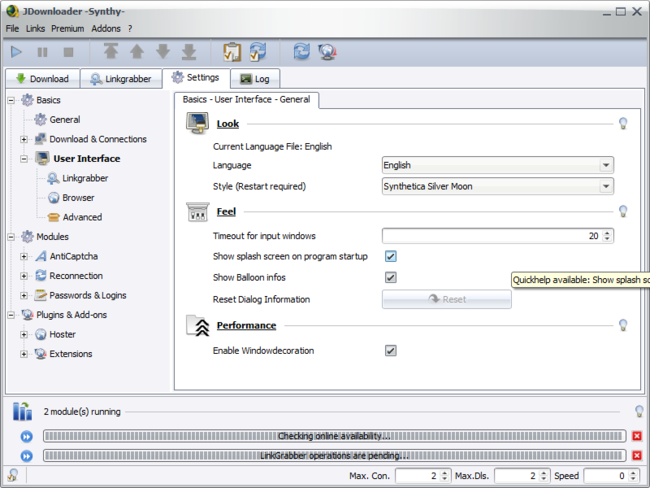This screenshot has width=650, height=488.
Task: Click the LinkGrabber operations pending progress bar
Action: point(335,456)
